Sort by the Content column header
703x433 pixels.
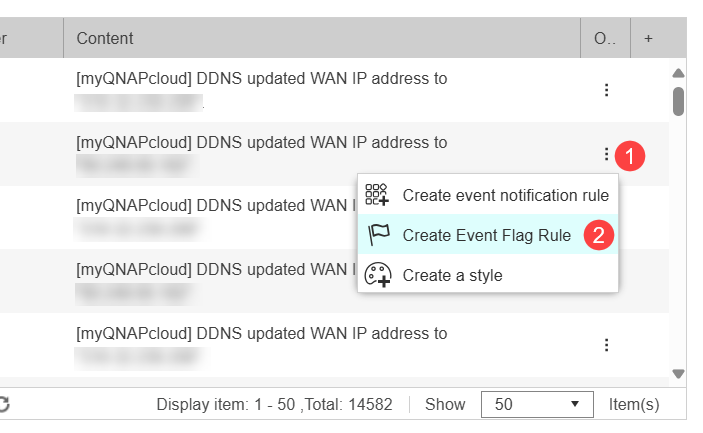105,38
